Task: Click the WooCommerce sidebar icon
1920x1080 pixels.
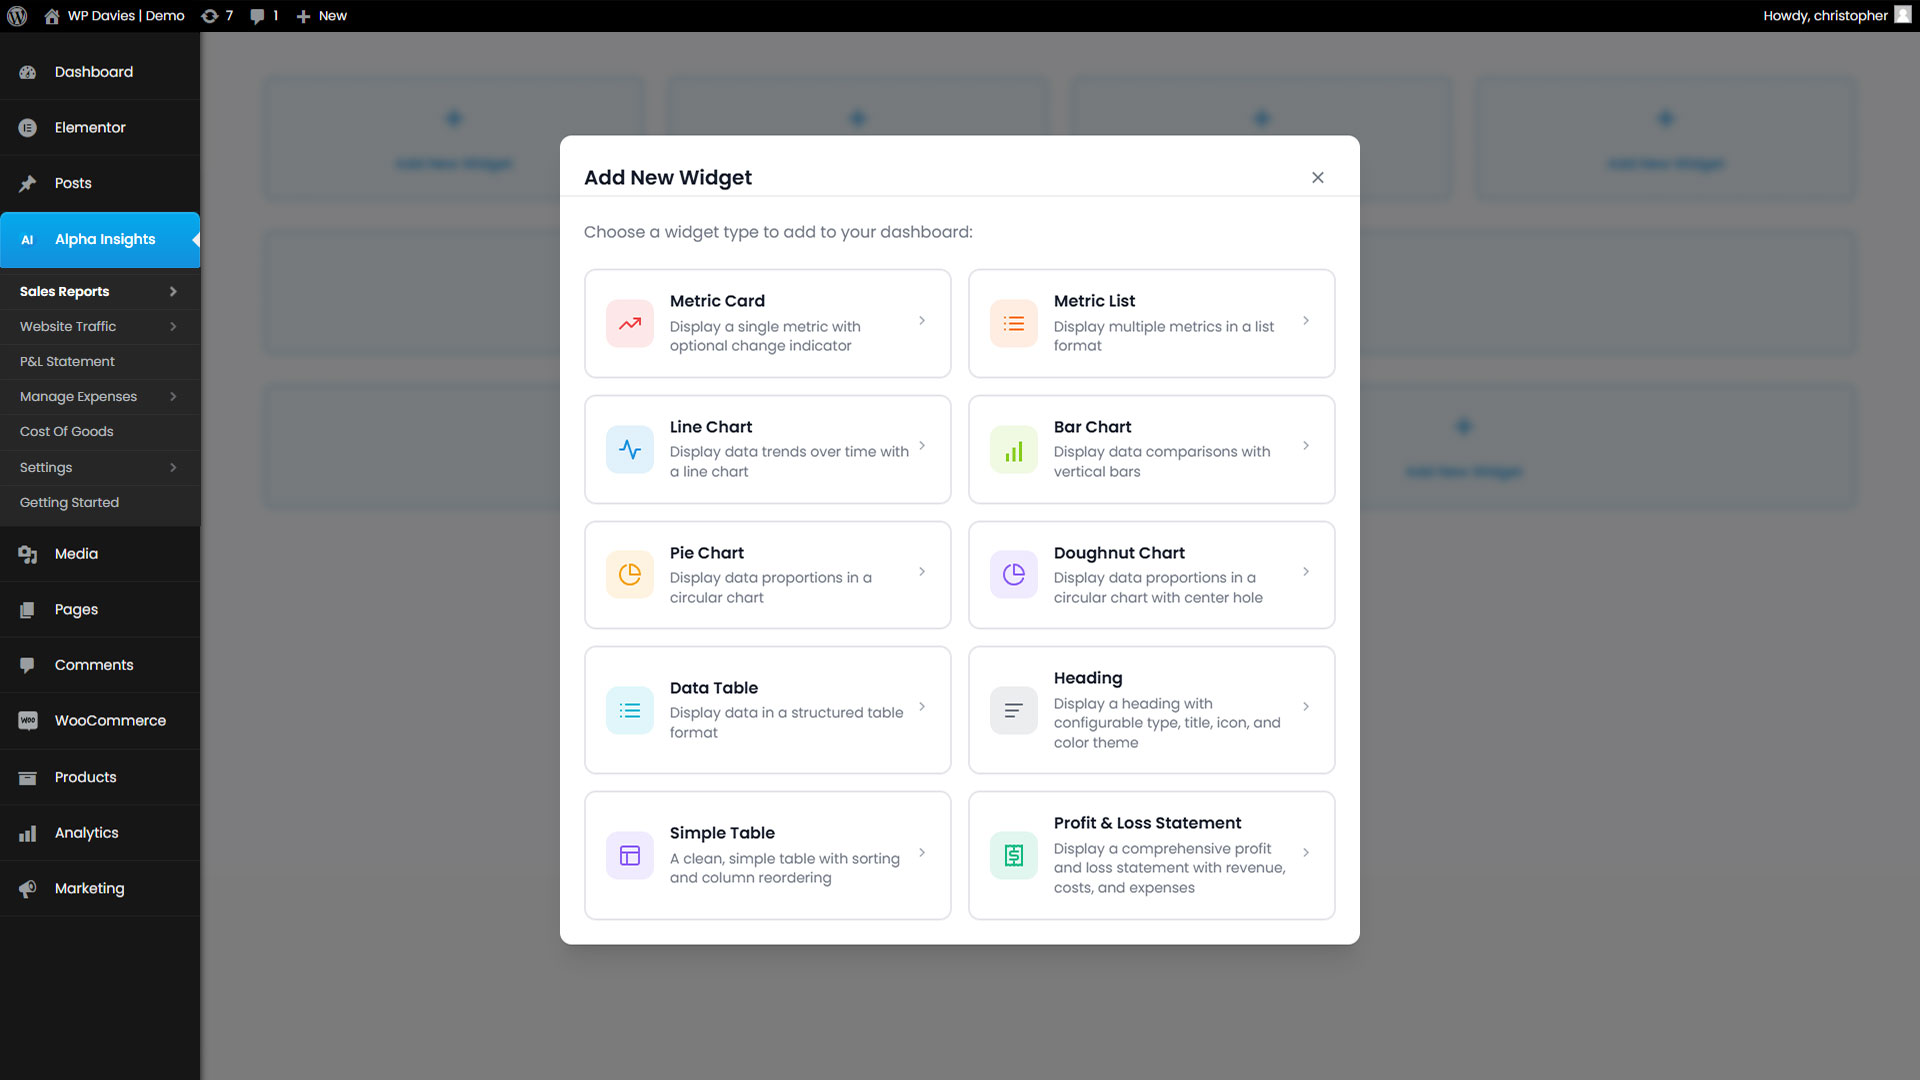Action: click(x=27, y=720)
